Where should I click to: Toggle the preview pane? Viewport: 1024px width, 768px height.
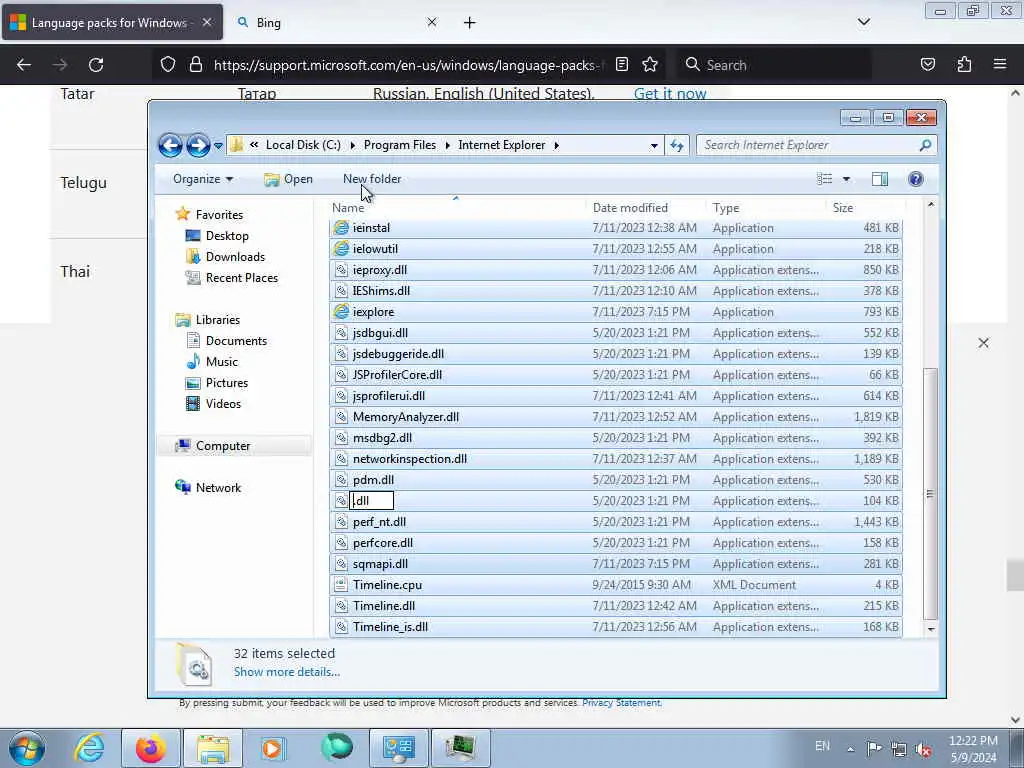coord(880,179)
